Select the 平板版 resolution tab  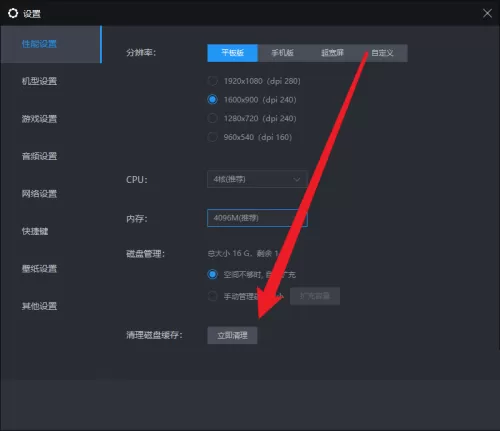232,53
